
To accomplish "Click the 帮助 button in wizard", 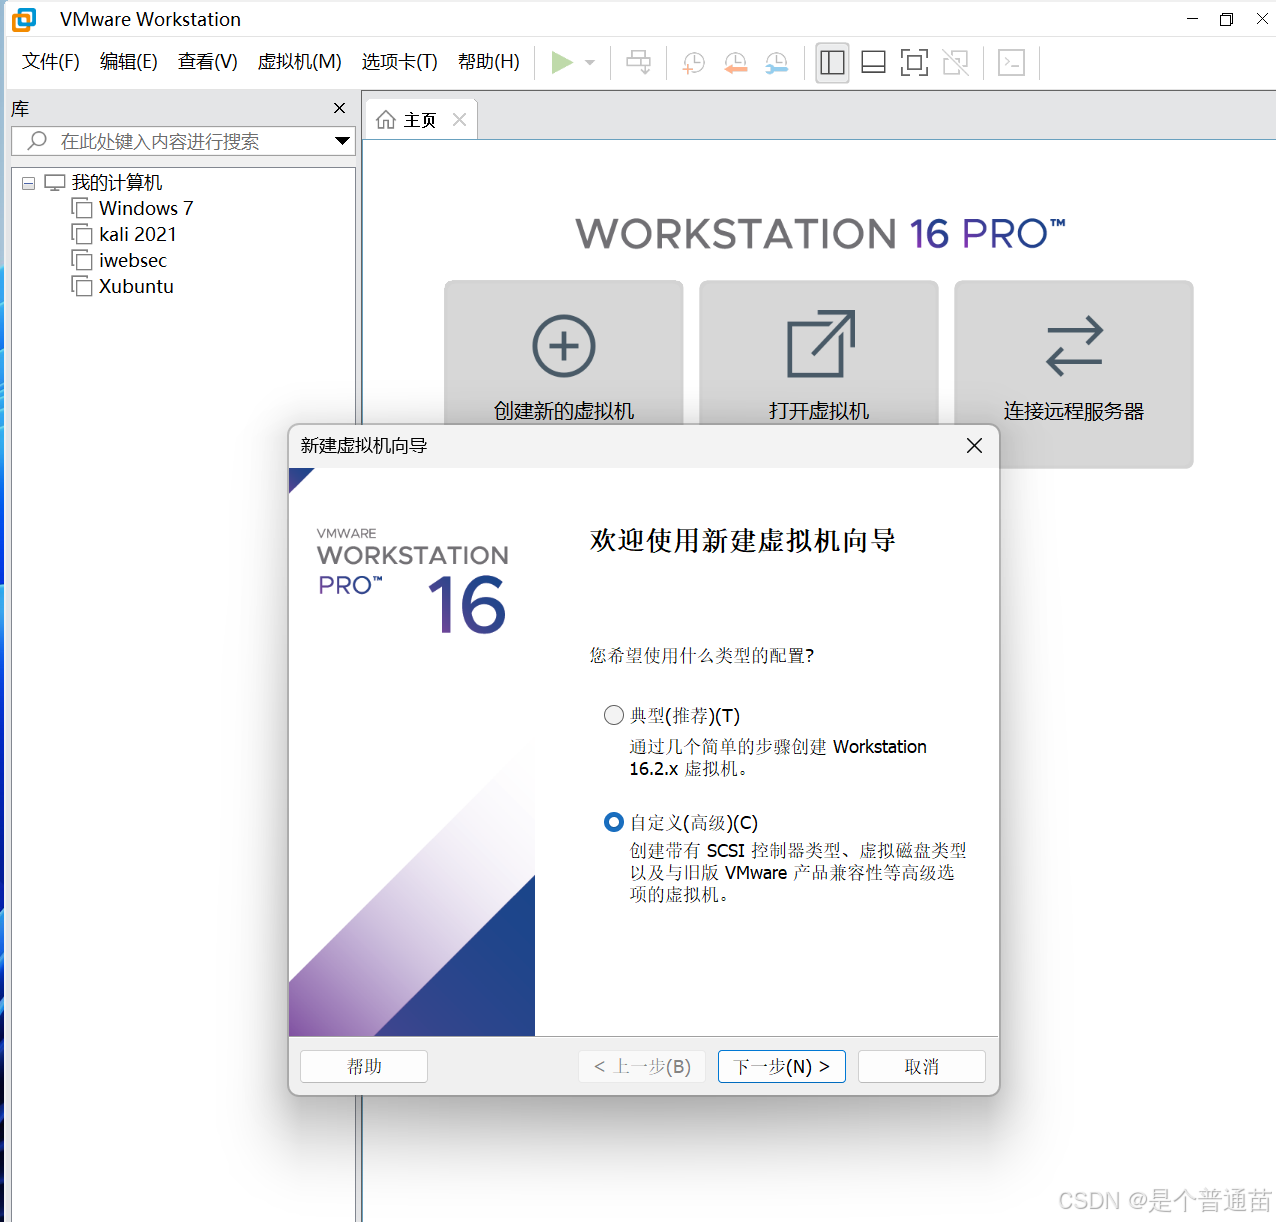I will [x=364, y=1067].
